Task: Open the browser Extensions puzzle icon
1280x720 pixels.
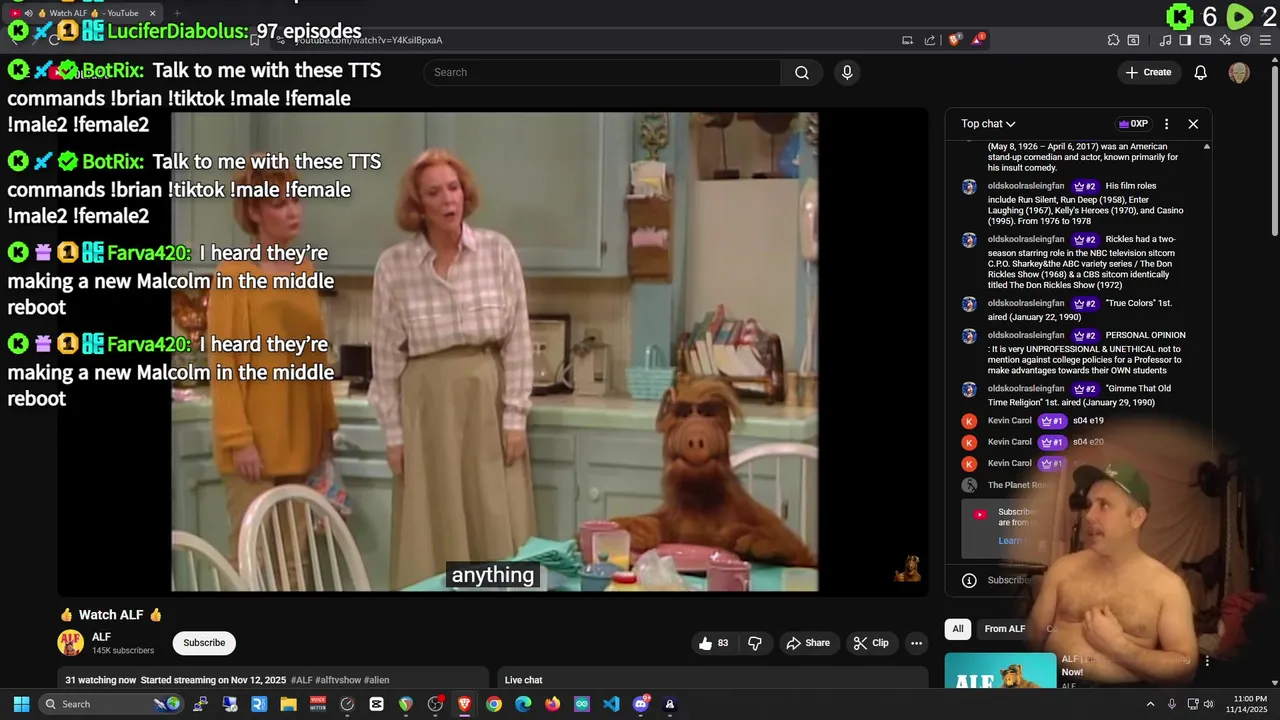Action: pyautogui.click(x=1113, y=40)
